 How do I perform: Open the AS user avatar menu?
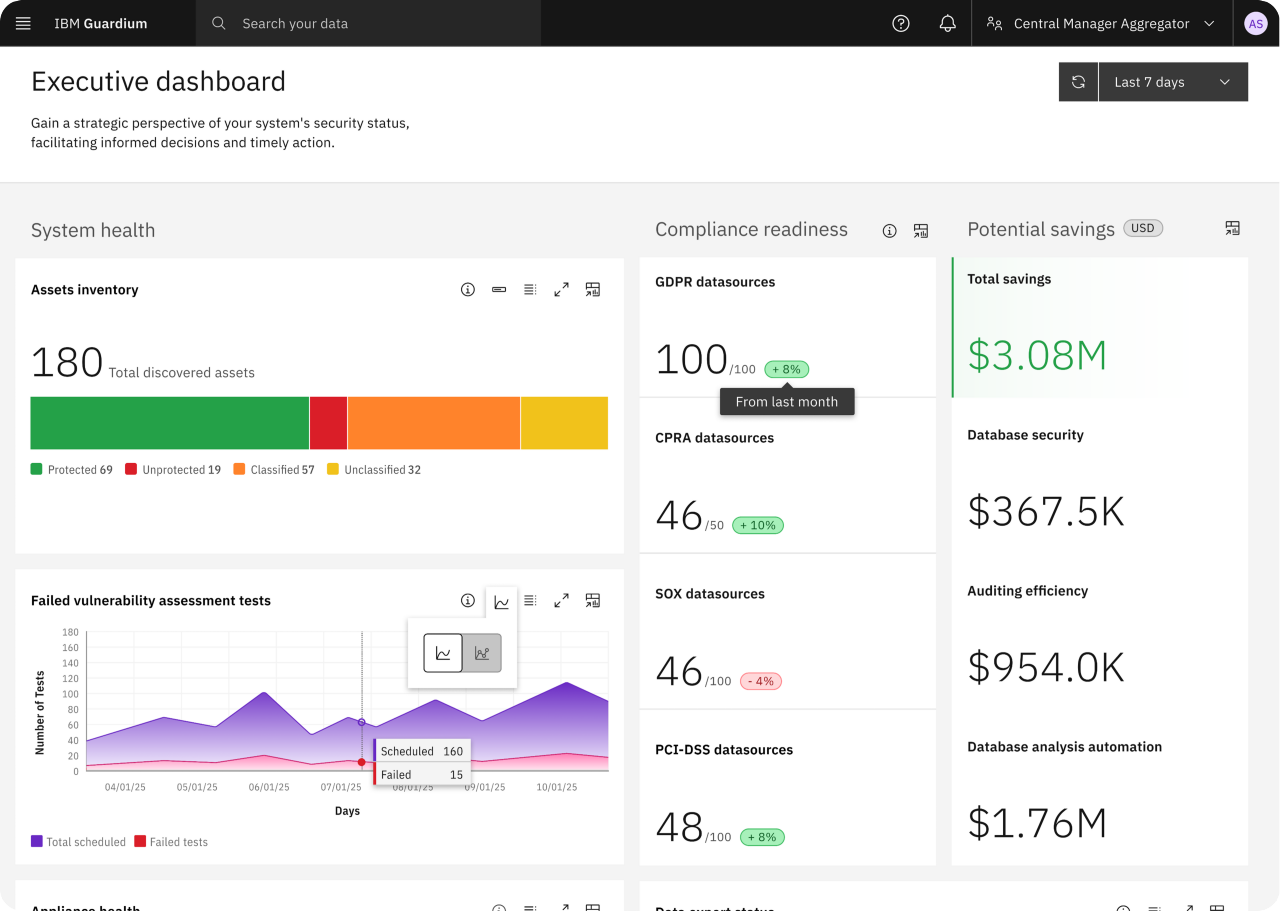(x=1256, y=23)
